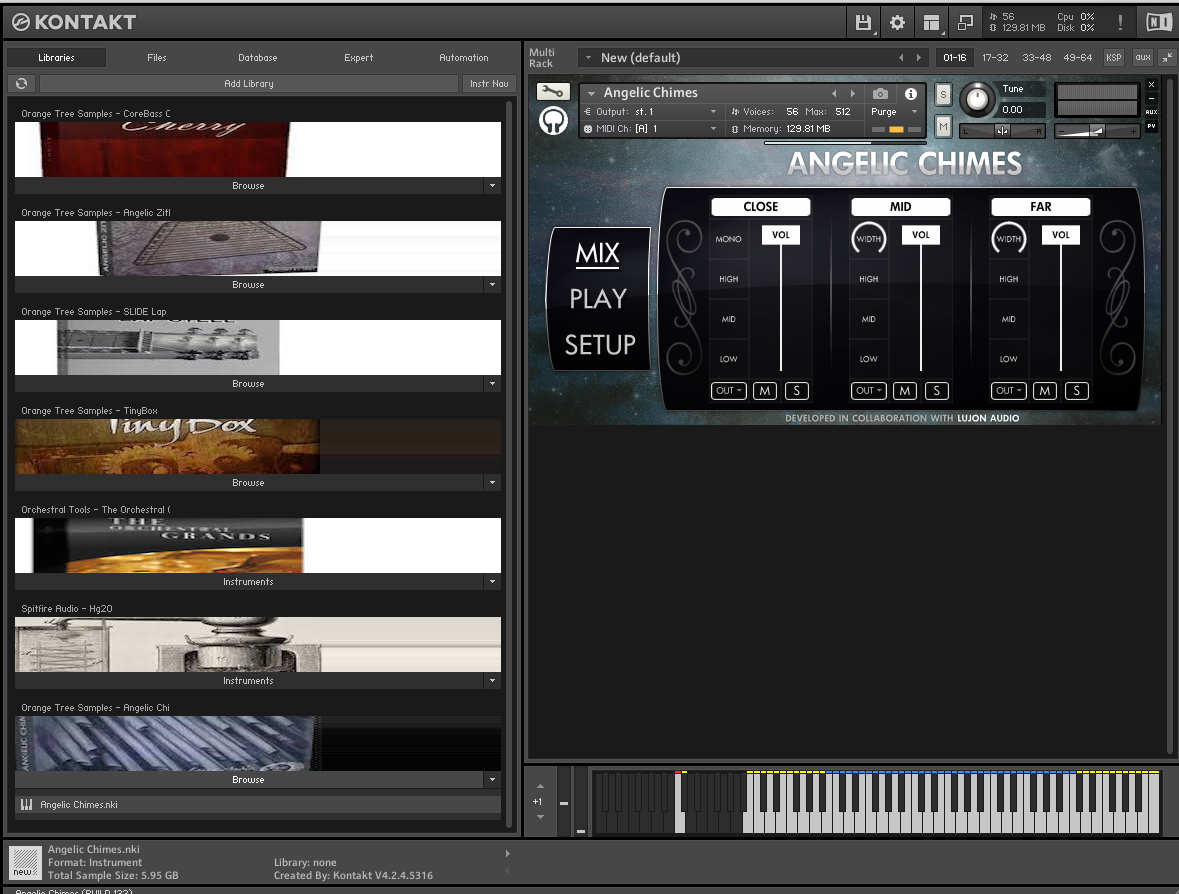Toggle the KSP script button
The height and width of the screenshot is (894, 1179).
[1114, 58]
